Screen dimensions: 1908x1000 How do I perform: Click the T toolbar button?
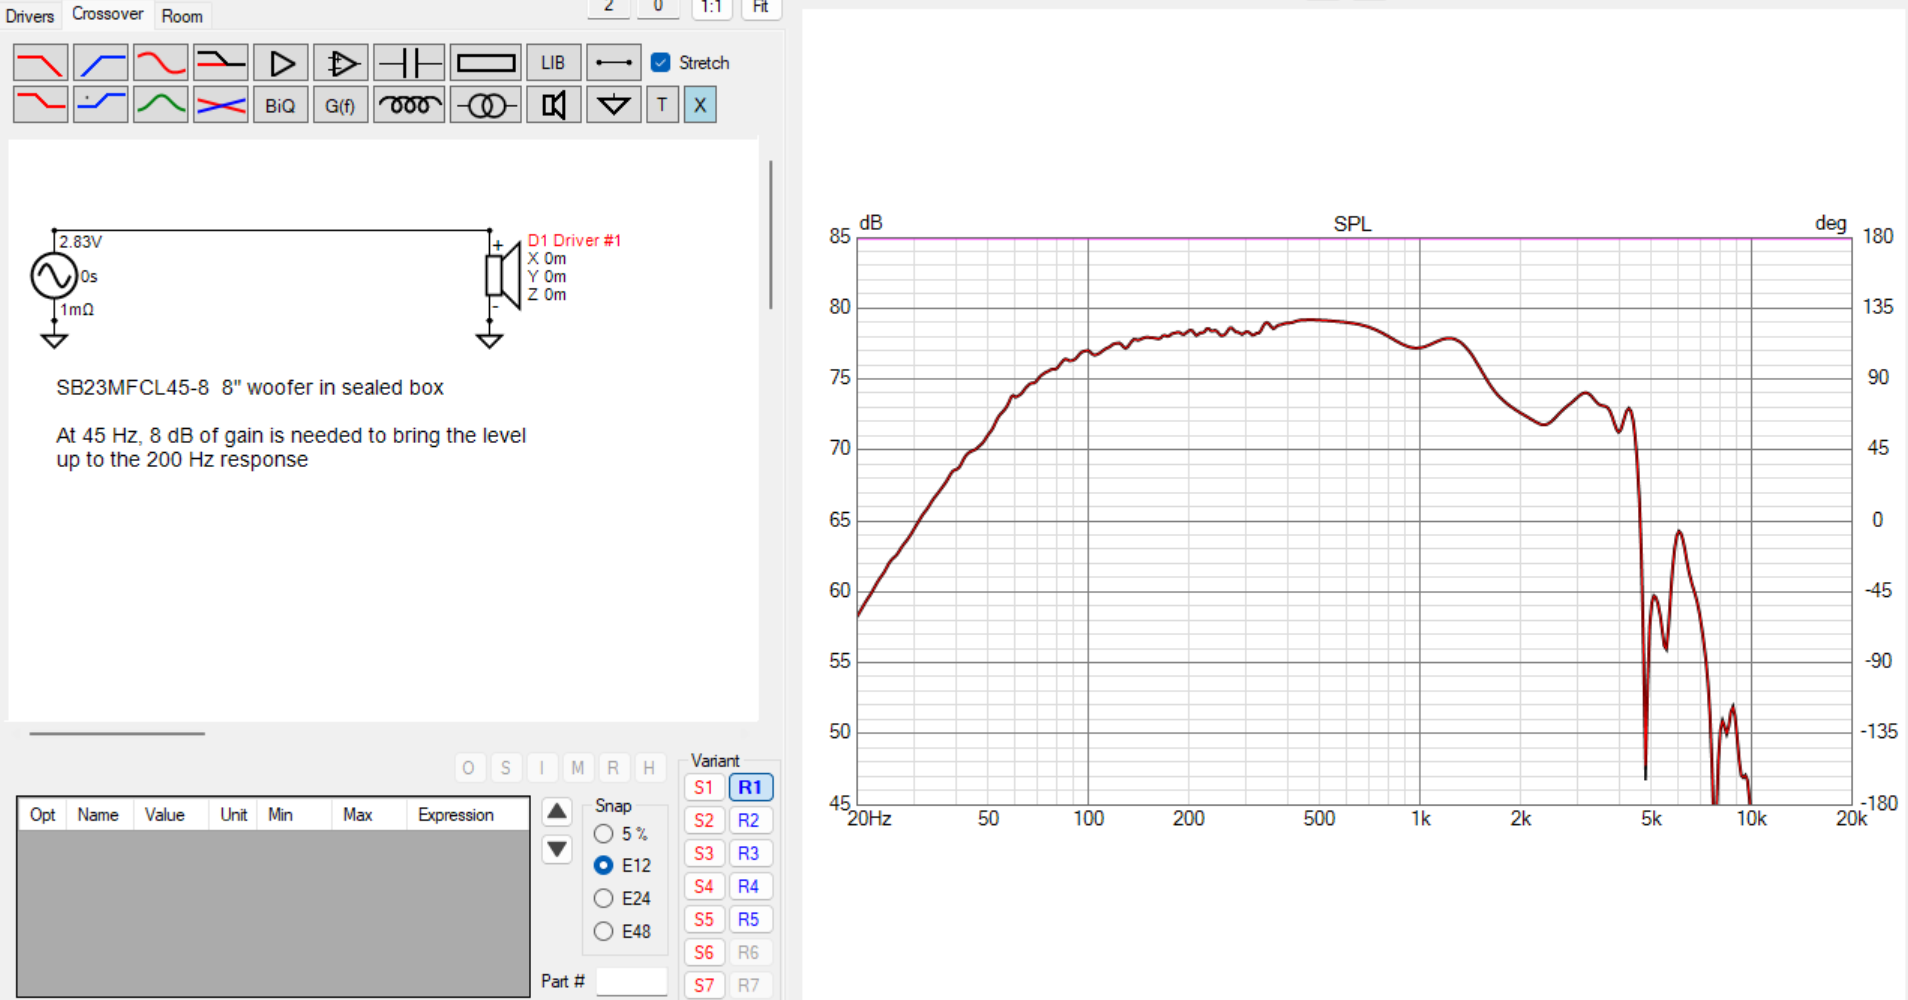click(662, 105)
